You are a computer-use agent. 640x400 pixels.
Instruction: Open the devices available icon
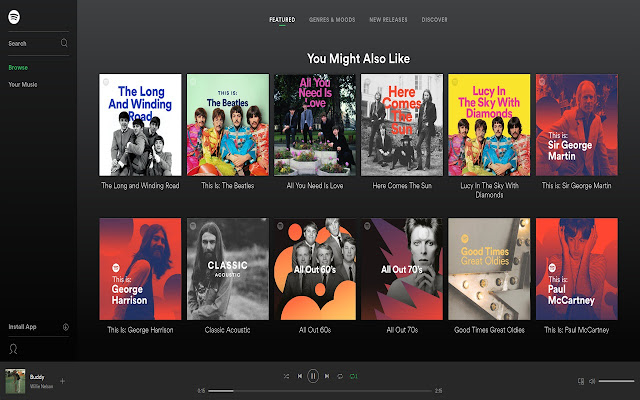pyautogui.click(x=581, y=382)
